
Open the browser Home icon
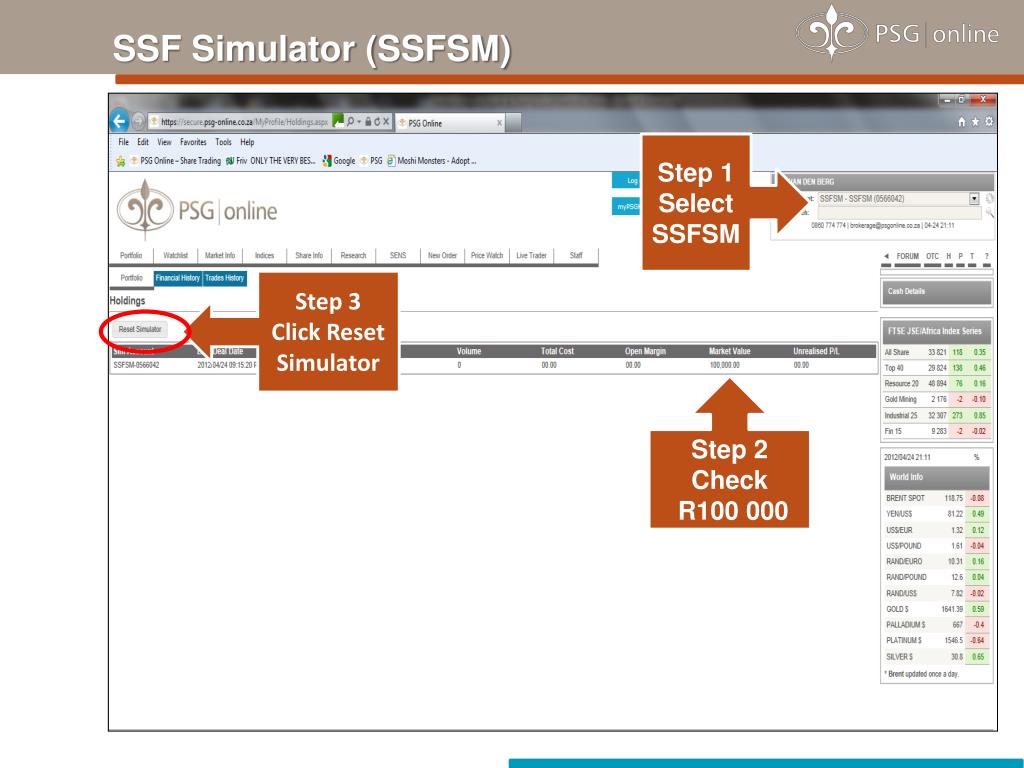pos(961,121)
